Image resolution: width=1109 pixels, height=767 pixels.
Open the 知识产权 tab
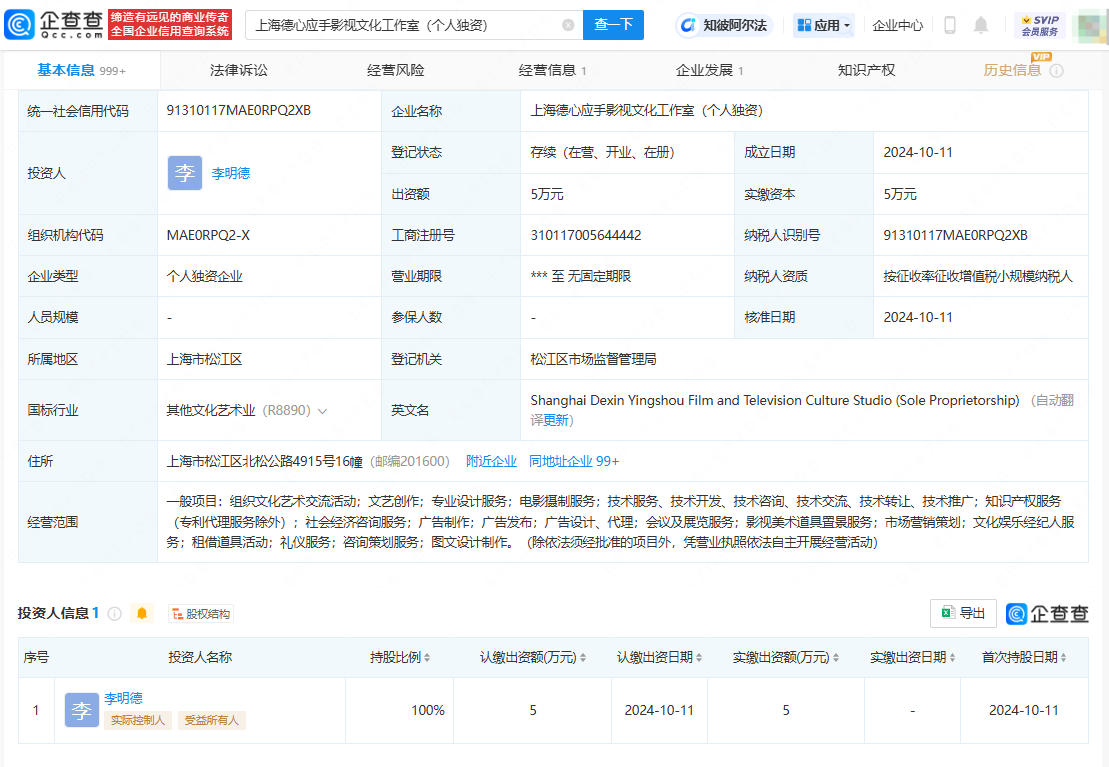click(x=866, y=70)
